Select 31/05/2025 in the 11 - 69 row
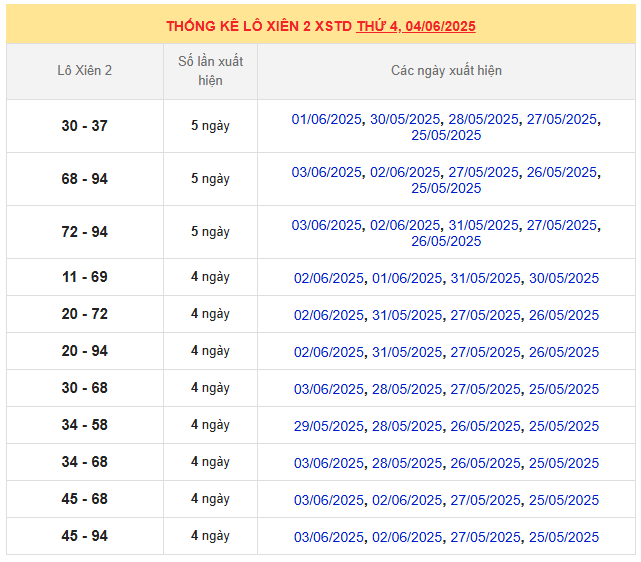The height and width of the screenshot is (562, 641). [x=485, y=278]
